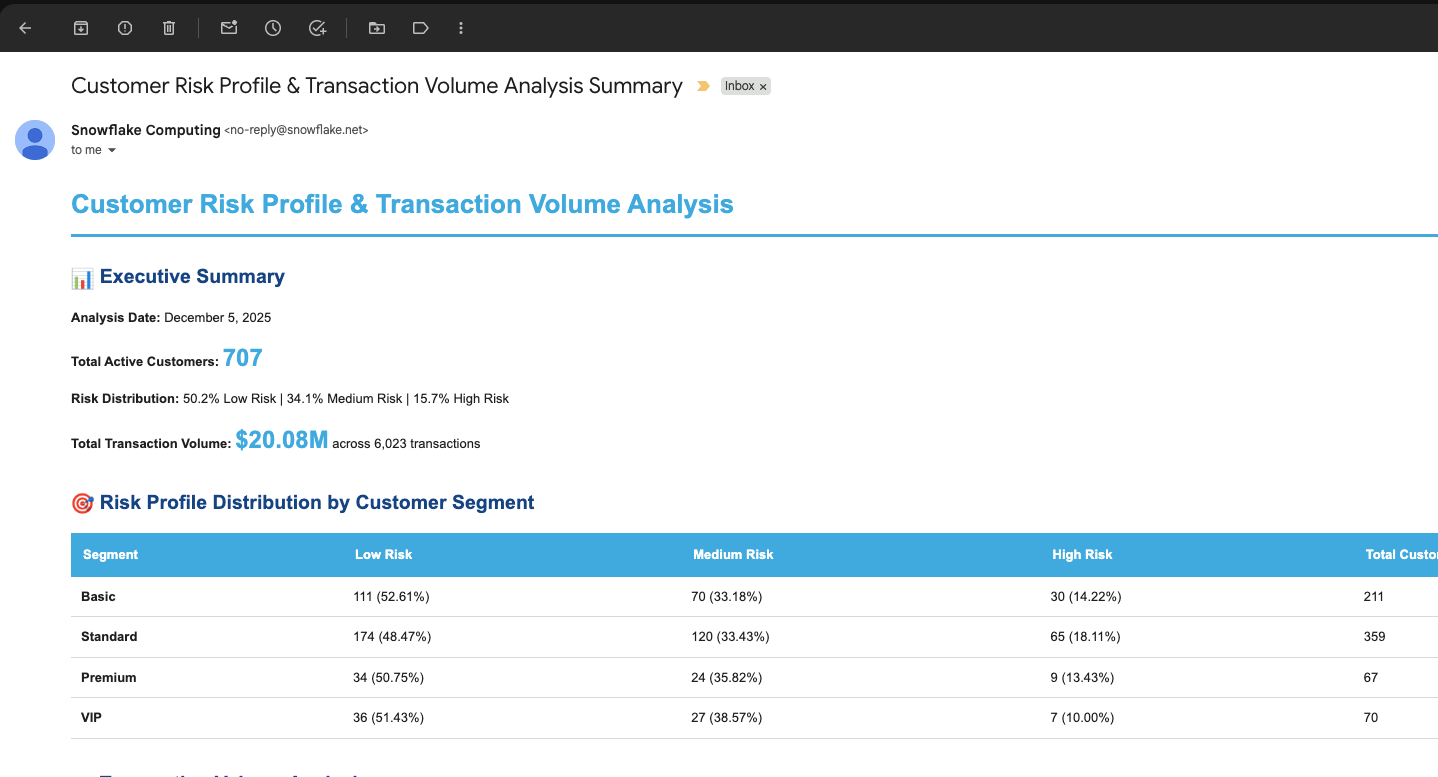This screenshot has height=777, width=1438.
Task: Apply a label using the label icon
Action: click(x=420, y=28)
